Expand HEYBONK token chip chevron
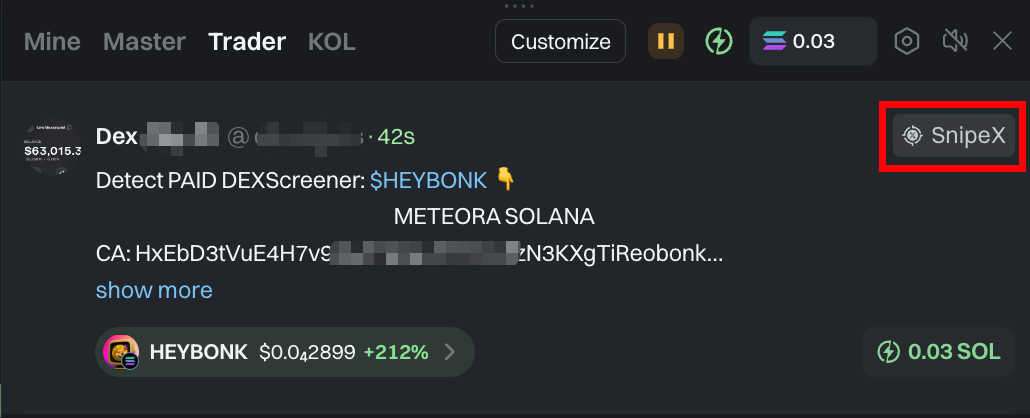 tap(450, 352)
